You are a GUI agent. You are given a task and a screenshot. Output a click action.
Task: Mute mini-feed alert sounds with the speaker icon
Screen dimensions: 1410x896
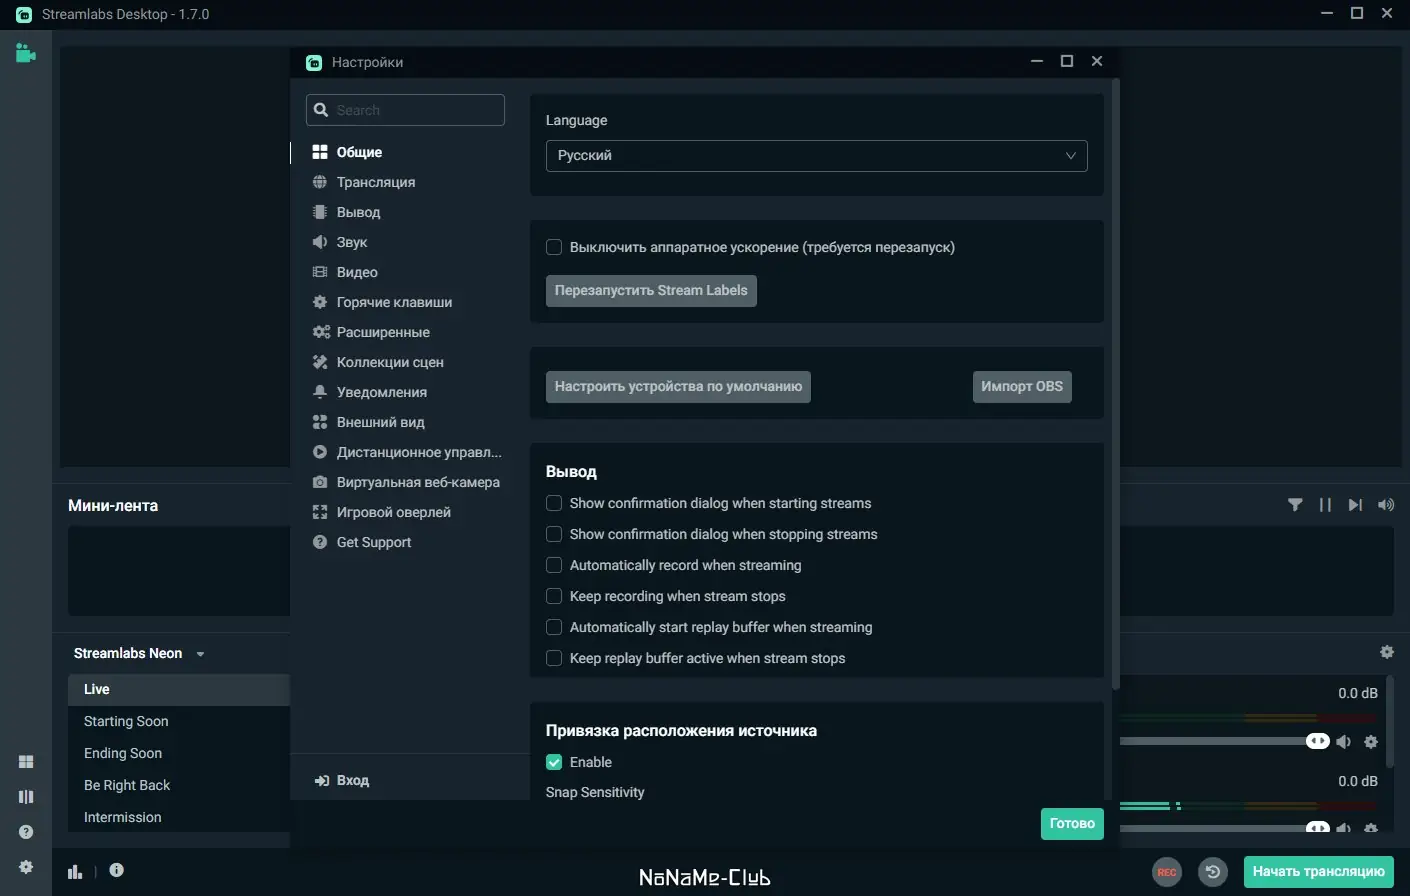pyautogui.click(x=1386, y=505)
